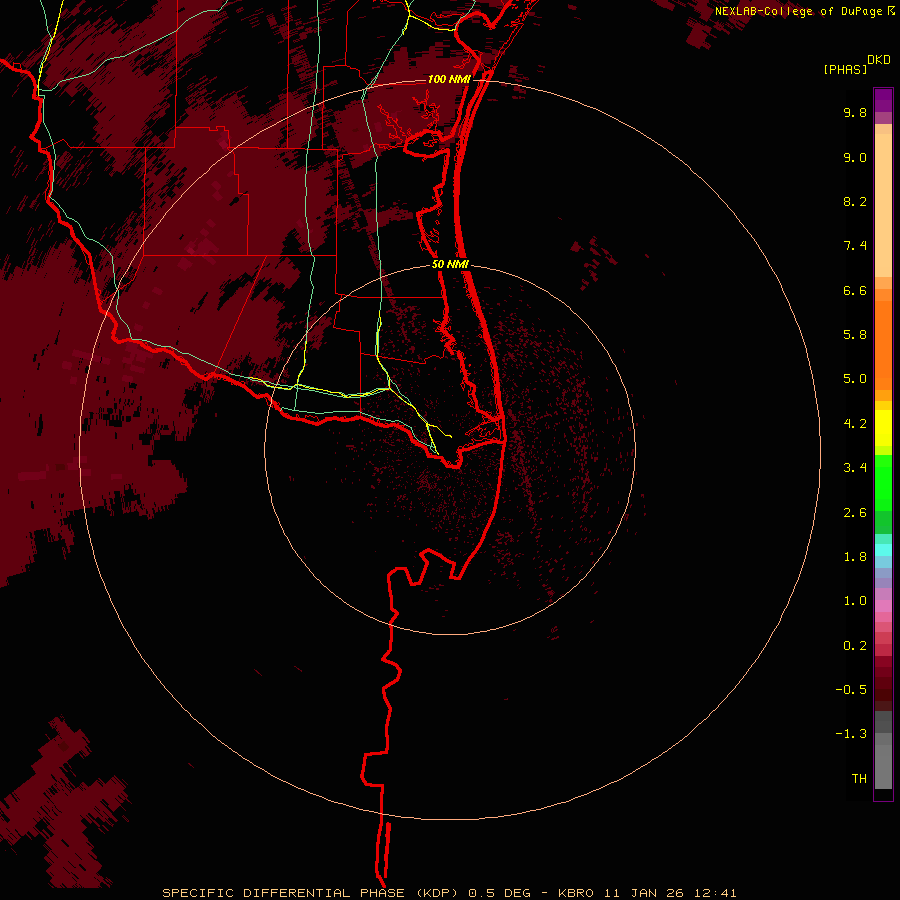
Task: Click the 5.0 scale label
Action: 855,379
